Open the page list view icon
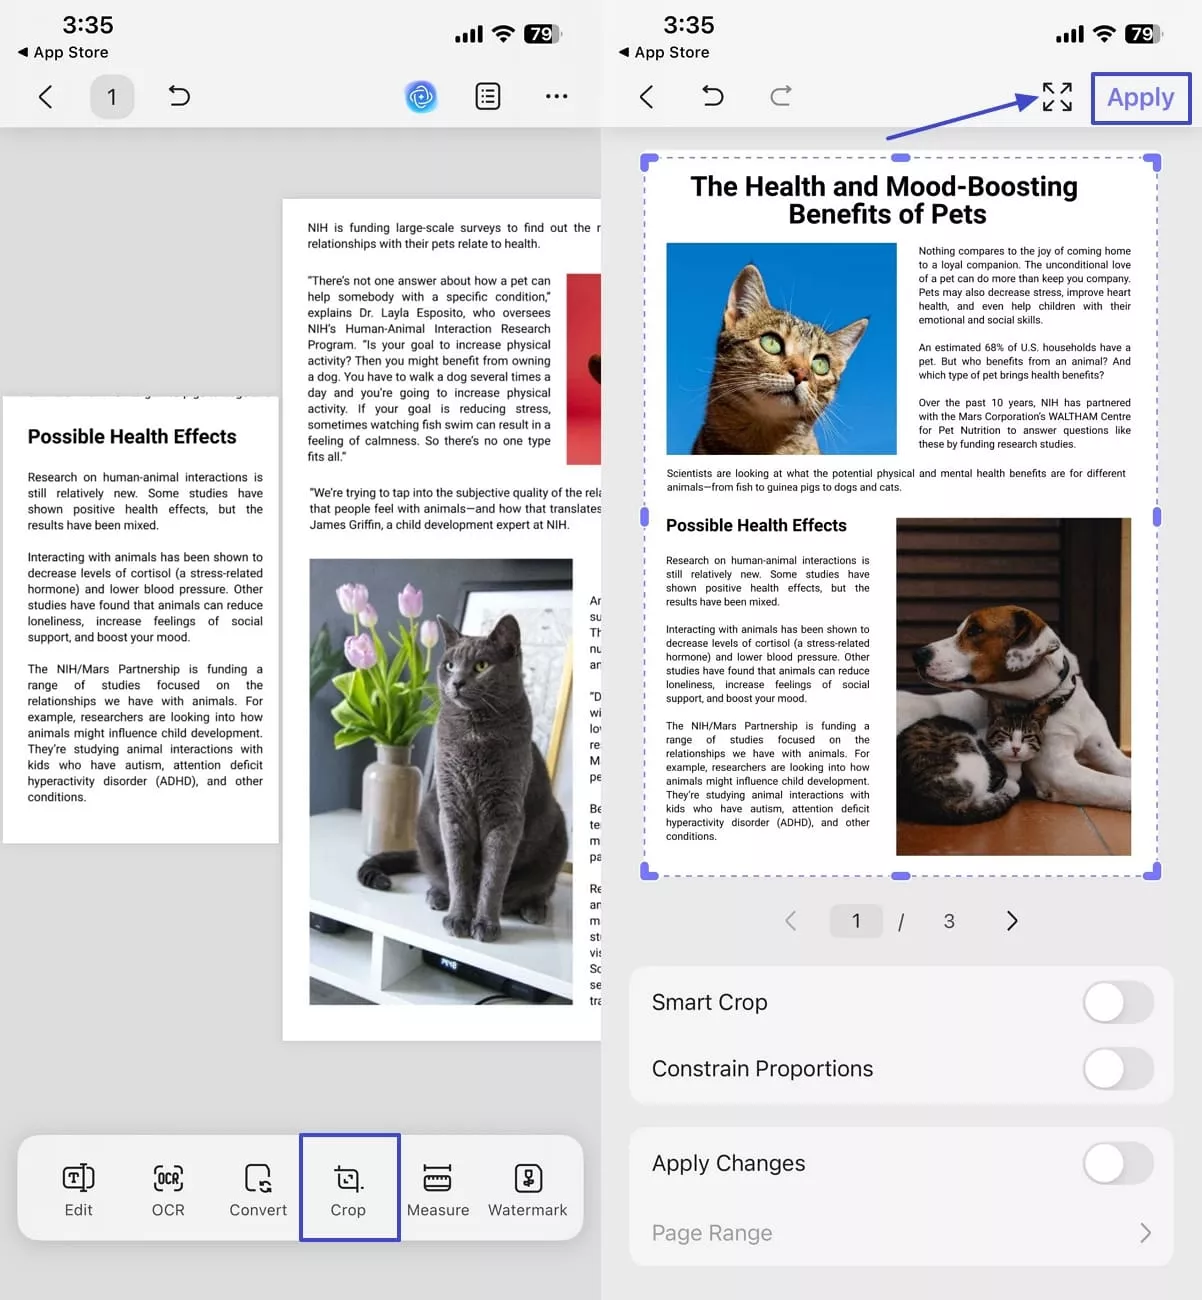1202x1300 pixels. coord(488,97)
